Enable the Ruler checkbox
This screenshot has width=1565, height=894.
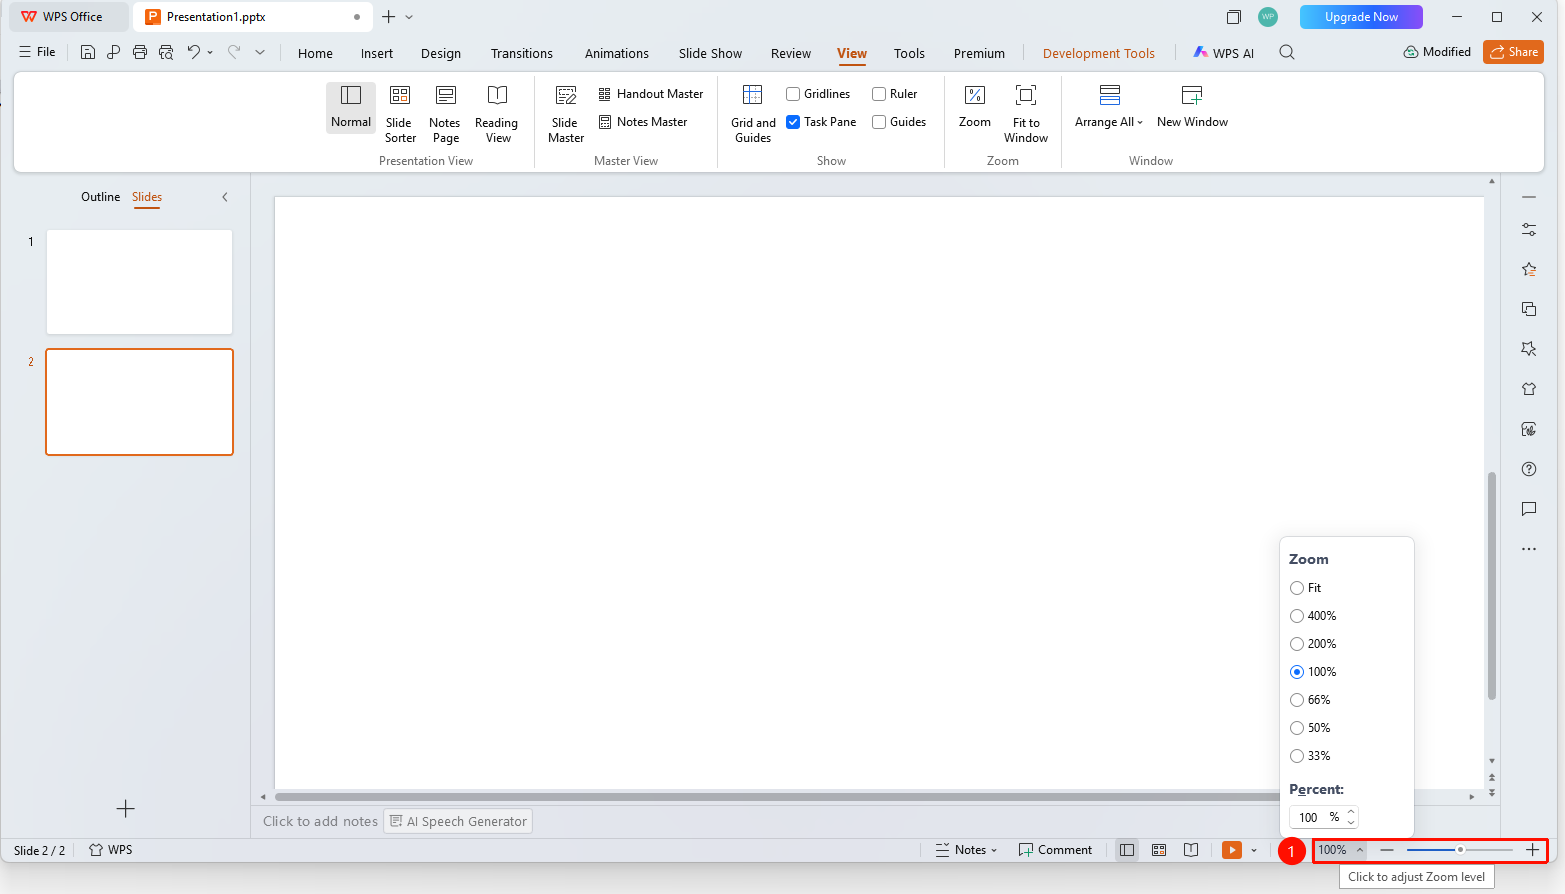tap(879, 94)
